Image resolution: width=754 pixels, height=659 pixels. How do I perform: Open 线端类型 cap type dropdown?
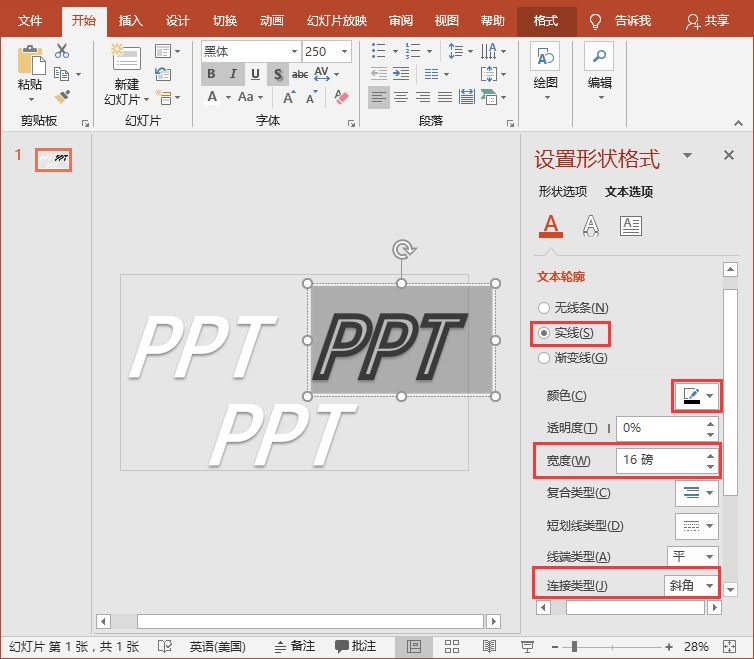coord(692,557)
